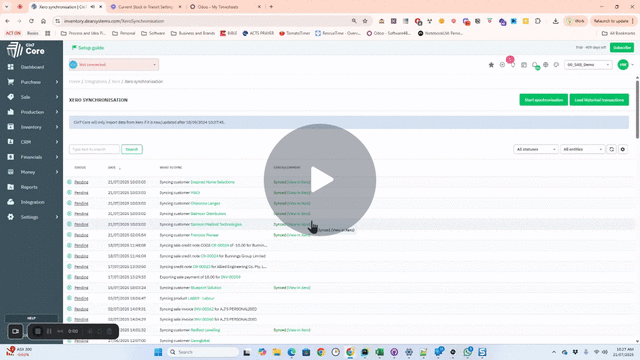
Task: Expand the Financials submenu chevron
Action: tap(57, 157)
